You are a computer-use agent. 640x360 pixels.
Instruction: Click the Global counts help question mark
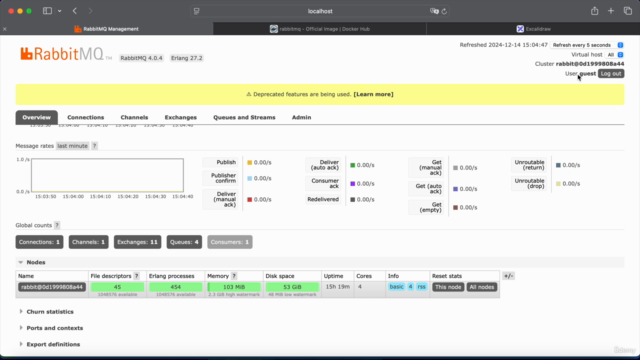[x=57, y=225]
